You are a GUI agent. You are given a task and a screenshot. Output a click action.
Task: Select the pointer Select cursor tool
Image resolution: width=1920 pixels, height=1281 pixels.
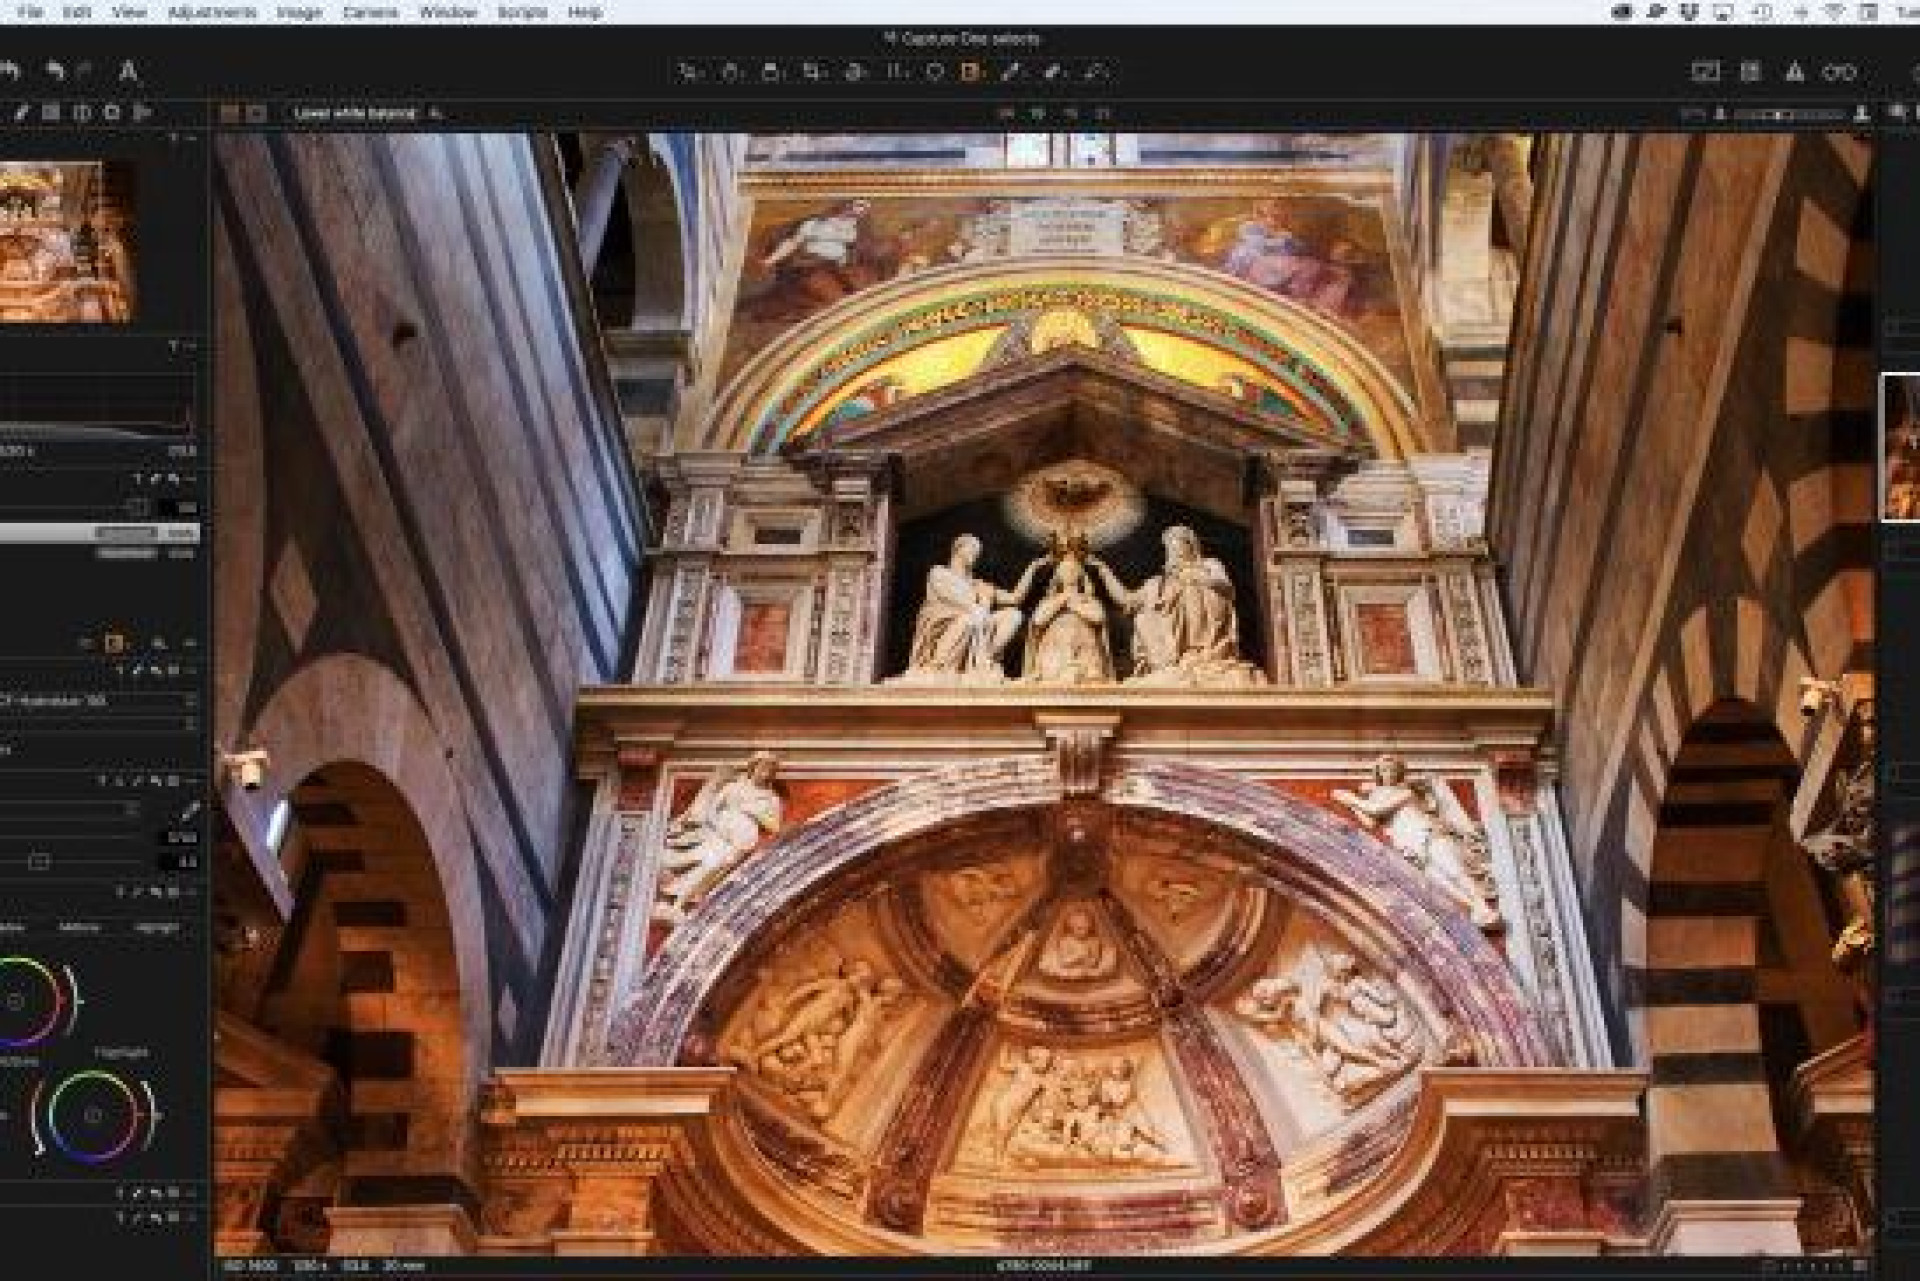click(x=689, y=71)
